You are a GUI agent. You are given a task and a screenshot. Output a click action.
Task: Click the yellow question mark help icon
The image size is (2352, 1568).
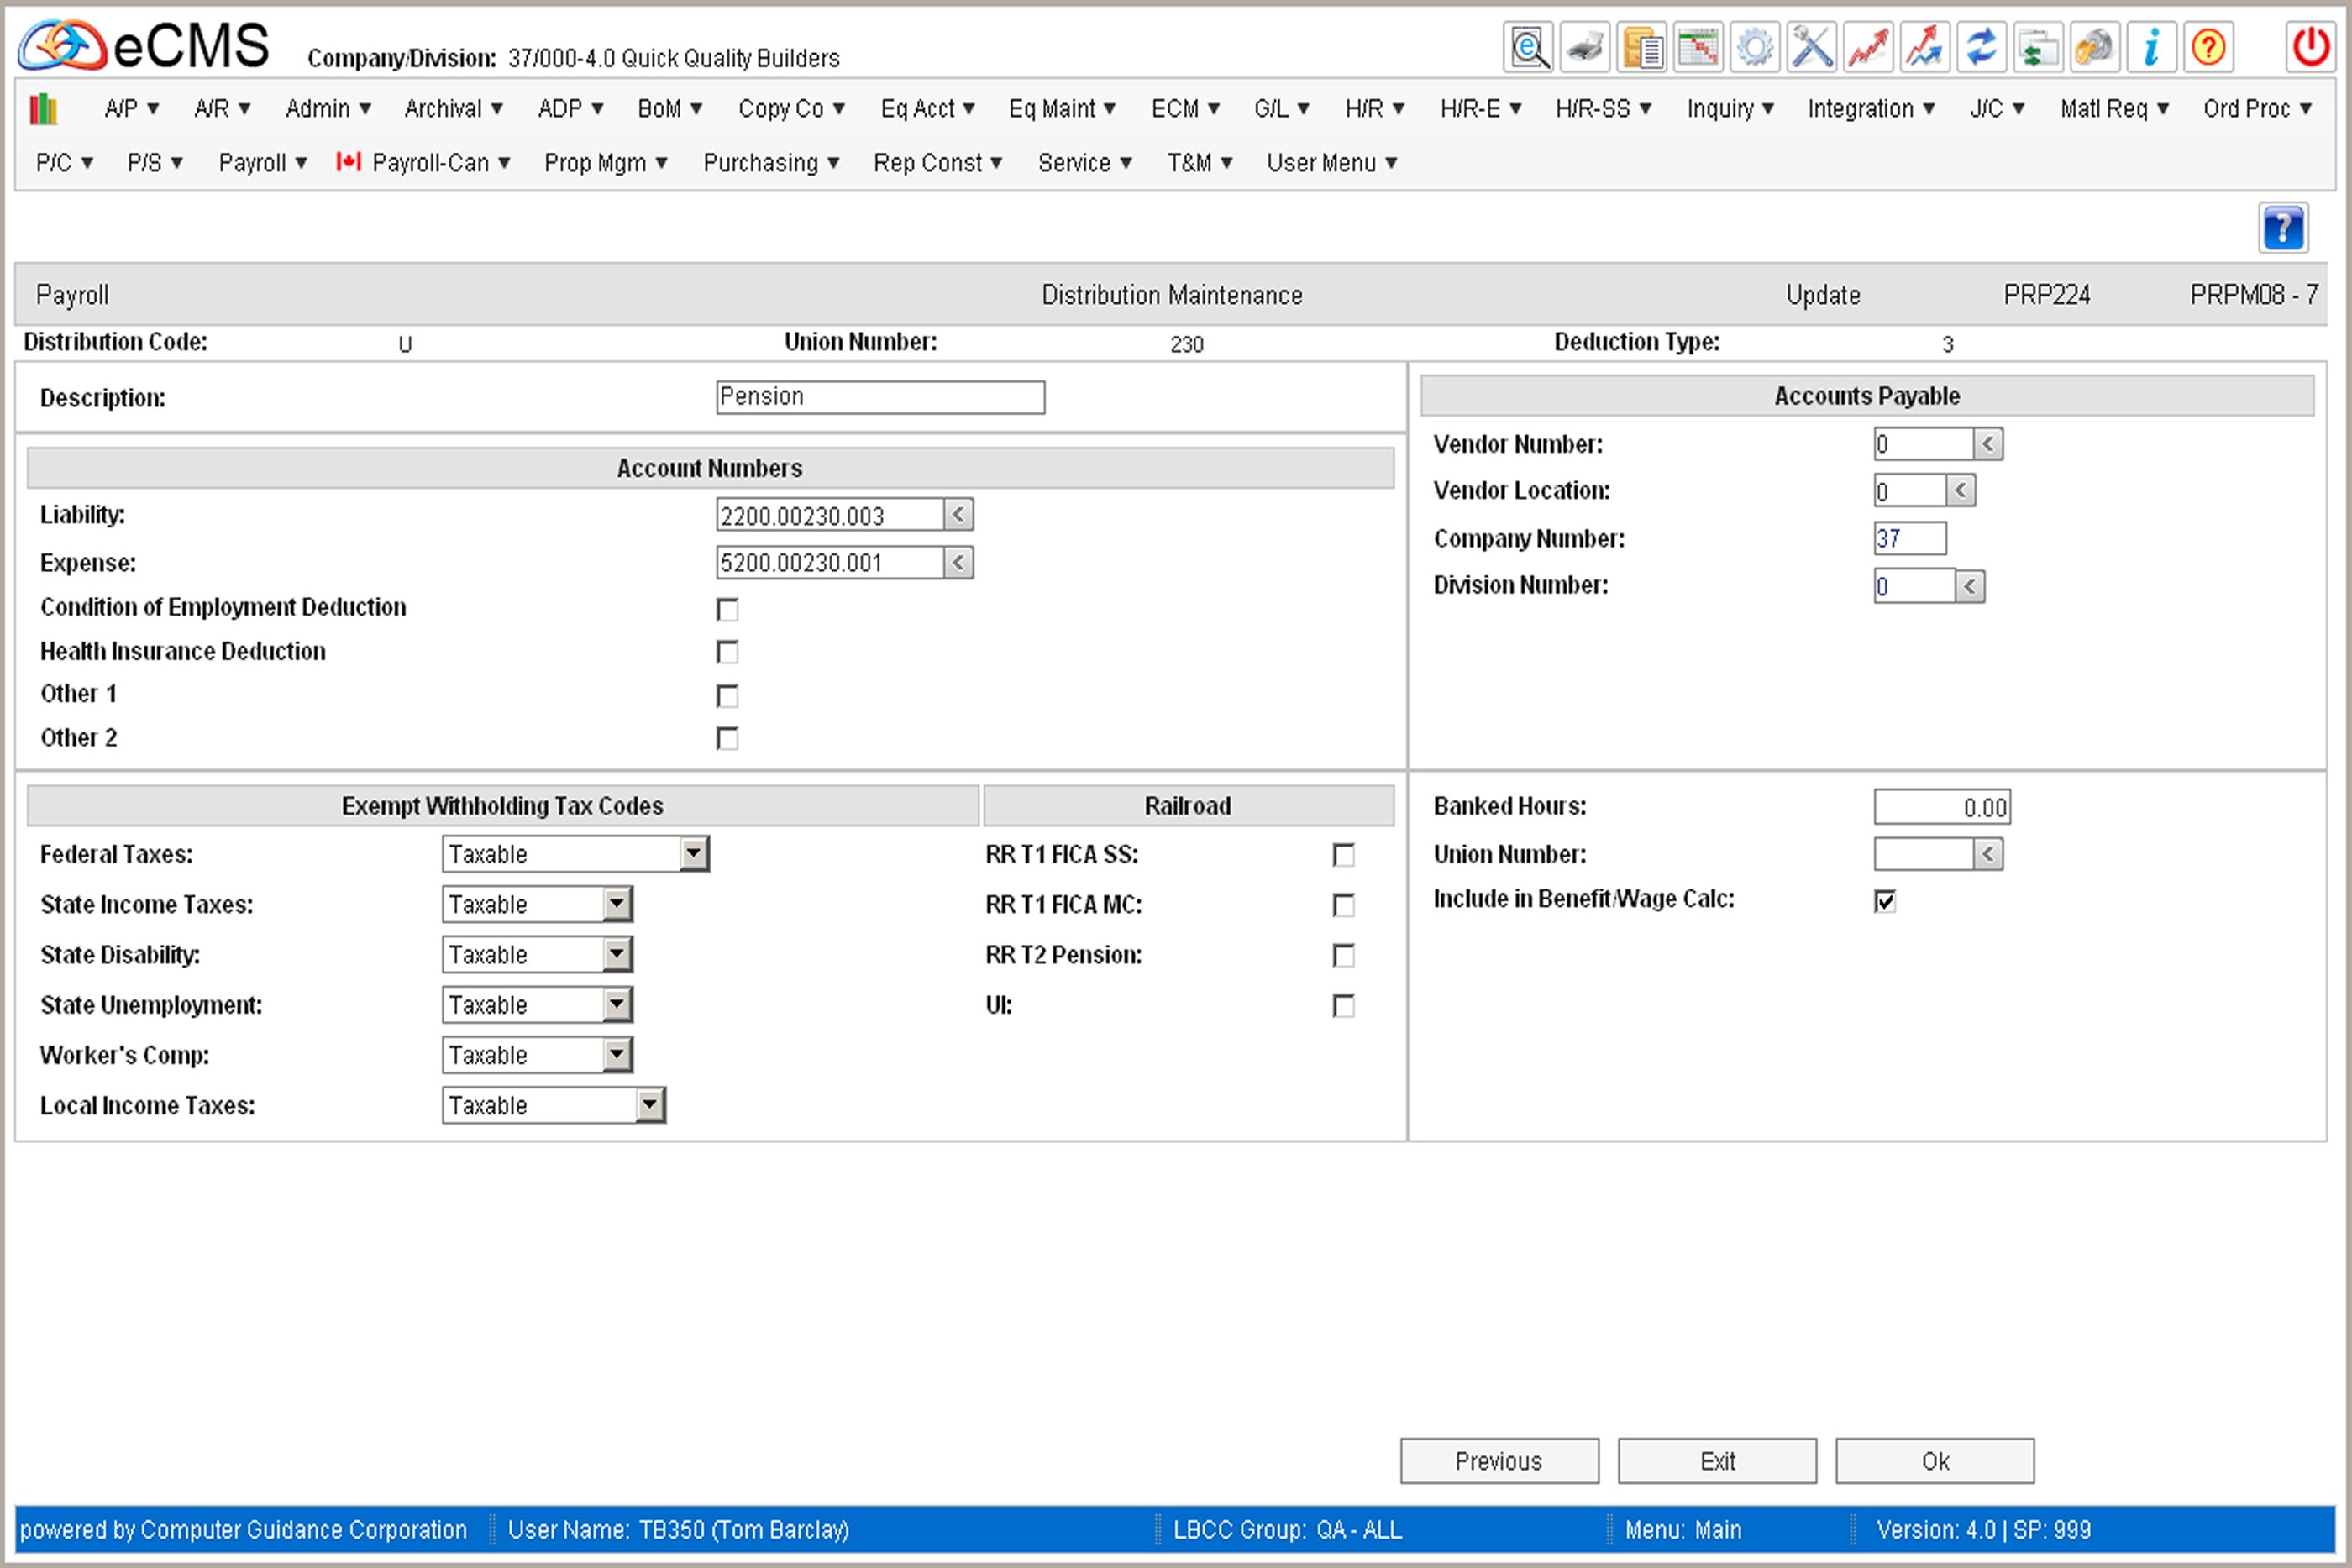click(x=2208, y=47)
